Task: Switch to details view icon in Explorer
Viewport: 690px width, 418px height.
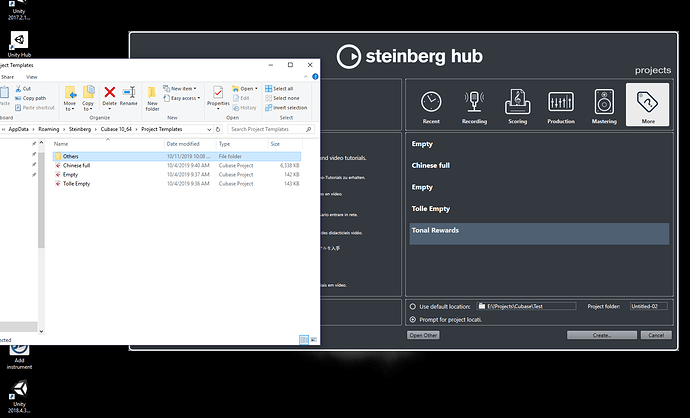Action: (x=304, y=340)
